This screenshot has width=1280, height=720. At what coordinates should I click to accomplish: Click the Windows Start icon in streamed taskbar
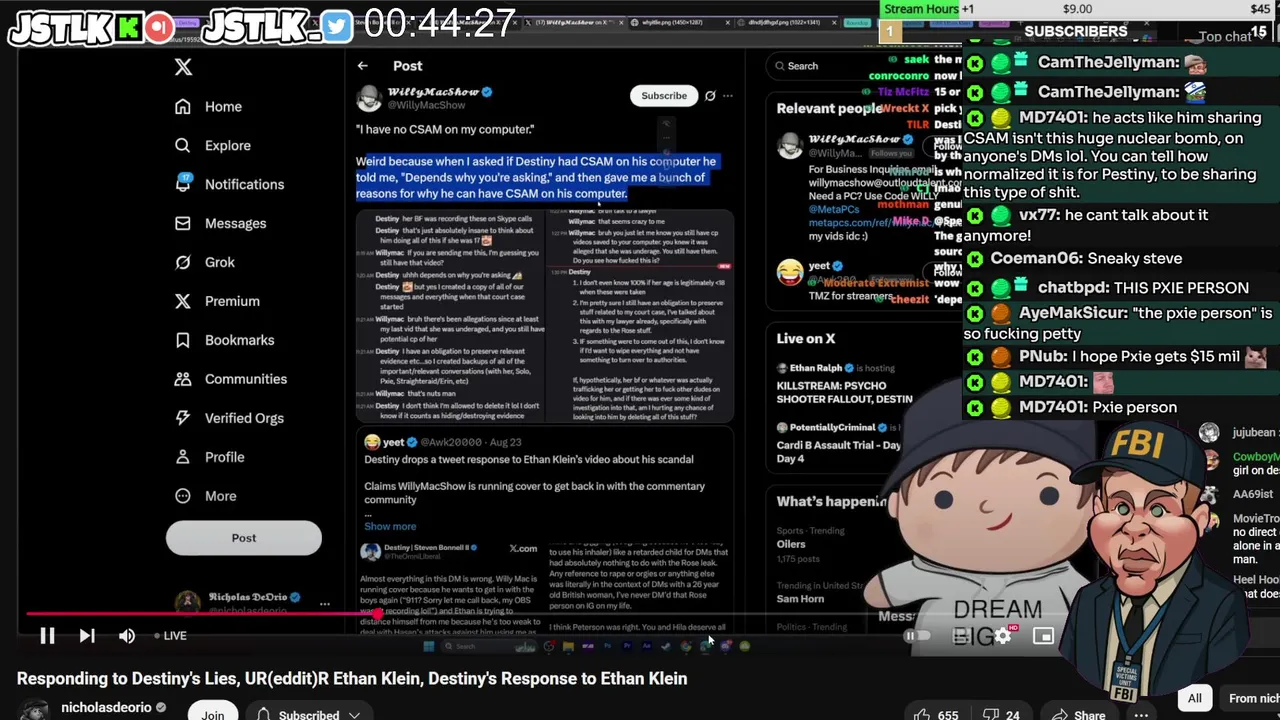pyautogui.click(x=429, y=646)
